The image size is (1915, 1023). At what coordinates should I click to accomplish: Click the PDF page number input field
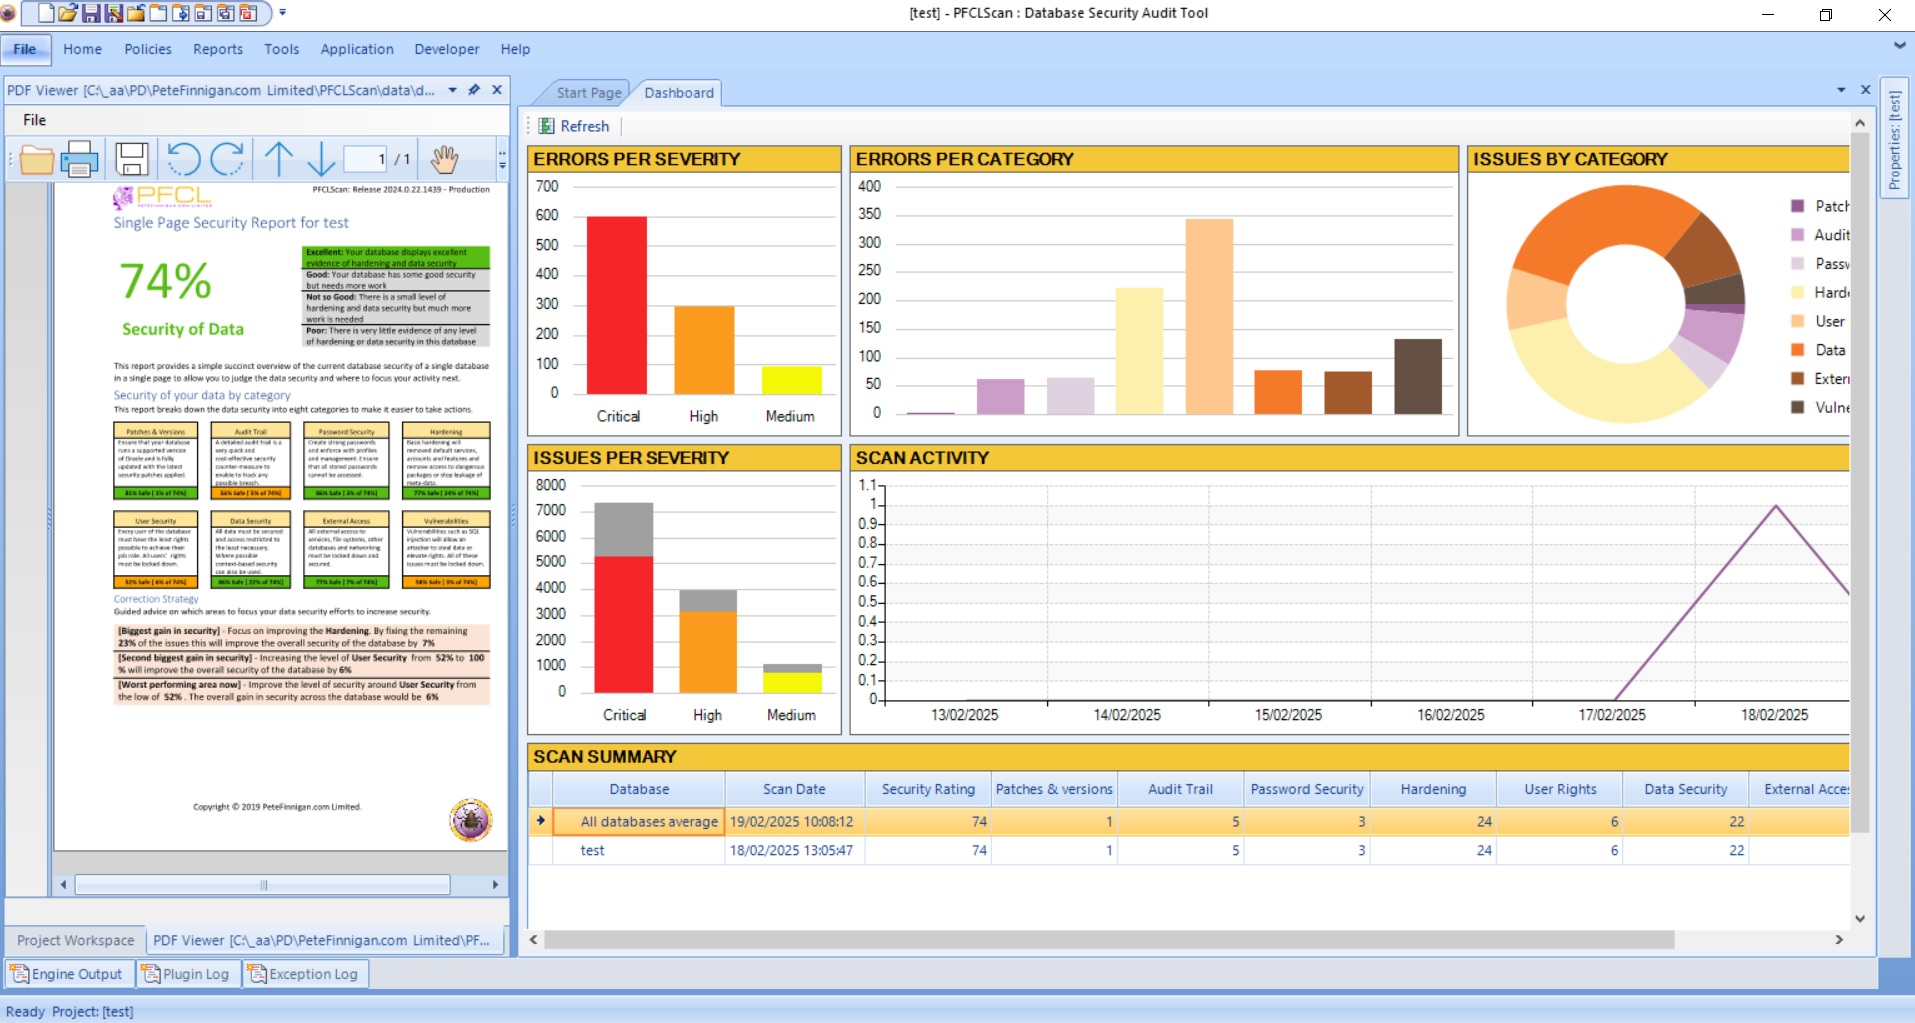pos(366,159)
